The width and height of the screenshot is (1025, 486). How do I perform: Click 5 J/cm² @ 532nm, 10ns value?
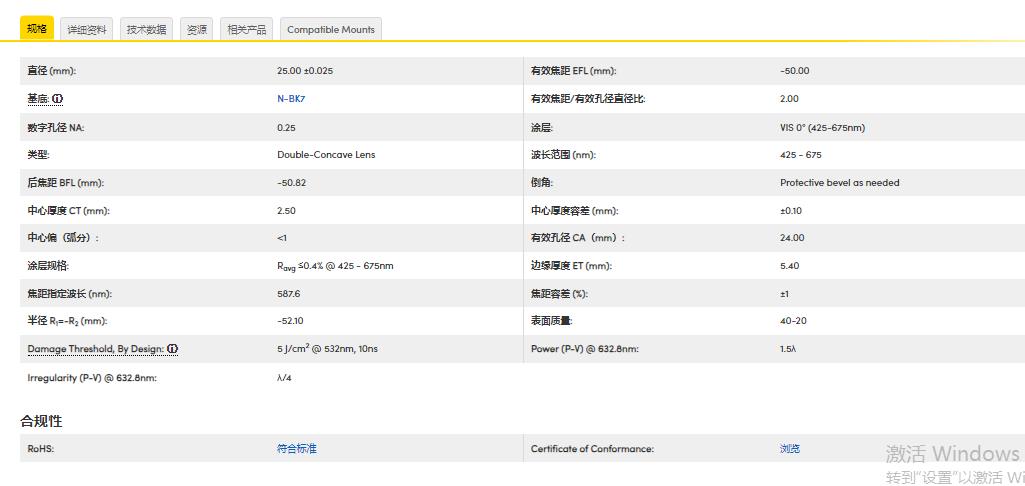click(328, 349)
